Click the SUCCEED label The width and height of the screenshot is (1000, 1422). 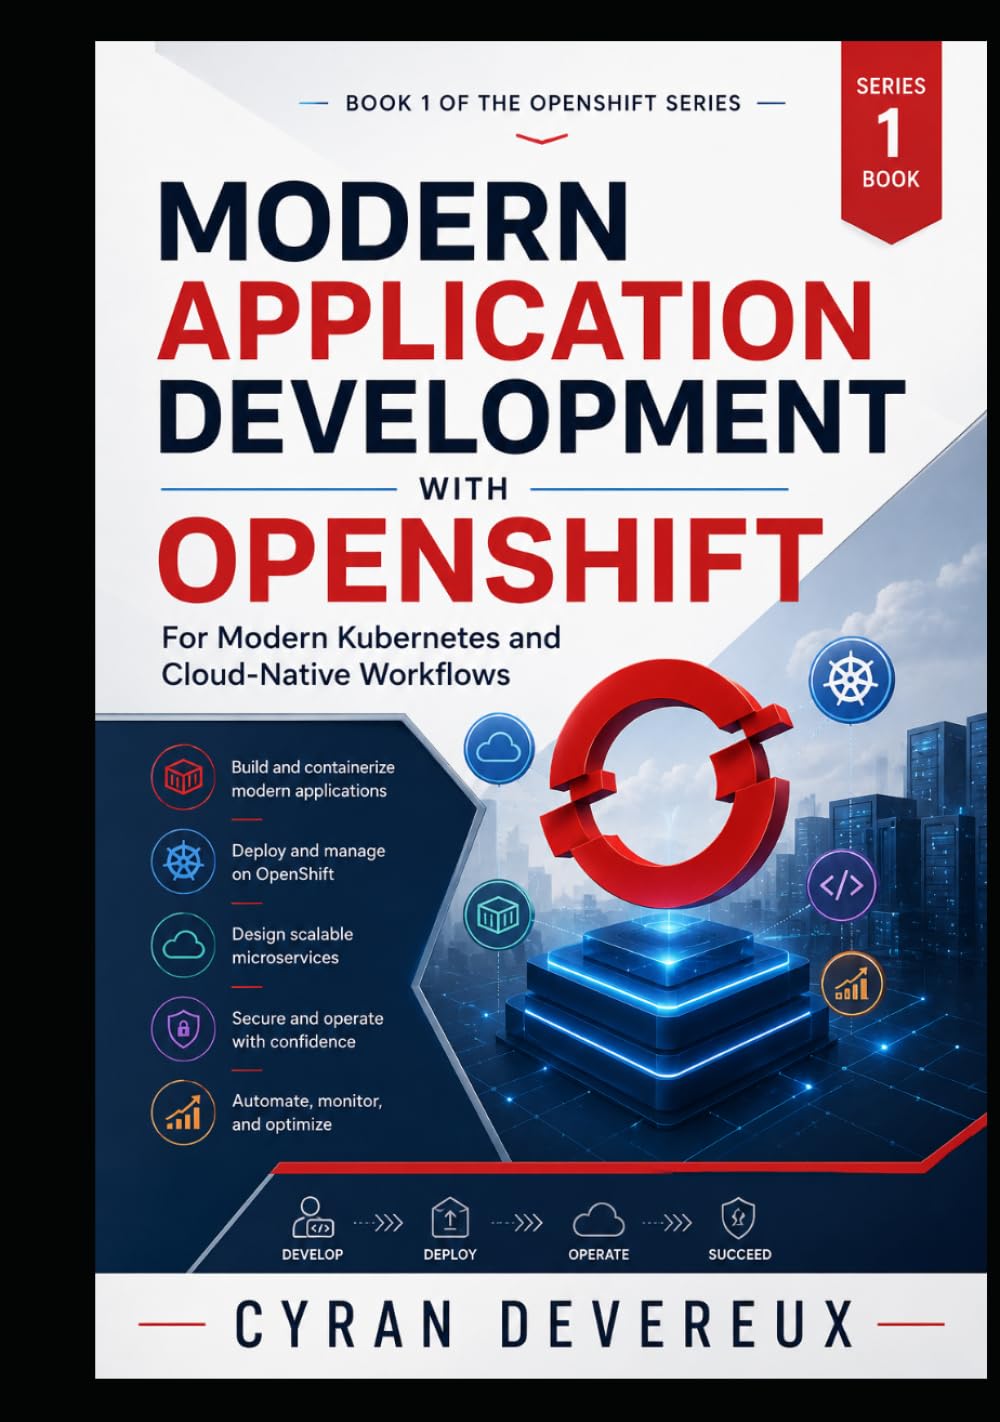click(x=740, y=1255)
